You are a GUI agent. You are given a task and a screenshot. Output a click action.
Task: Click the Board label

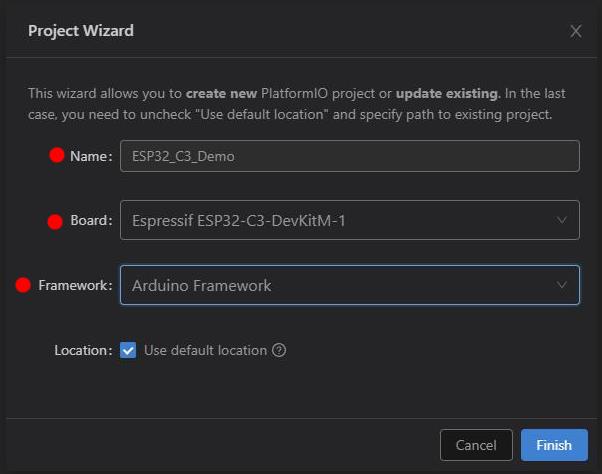pos(91,220)
